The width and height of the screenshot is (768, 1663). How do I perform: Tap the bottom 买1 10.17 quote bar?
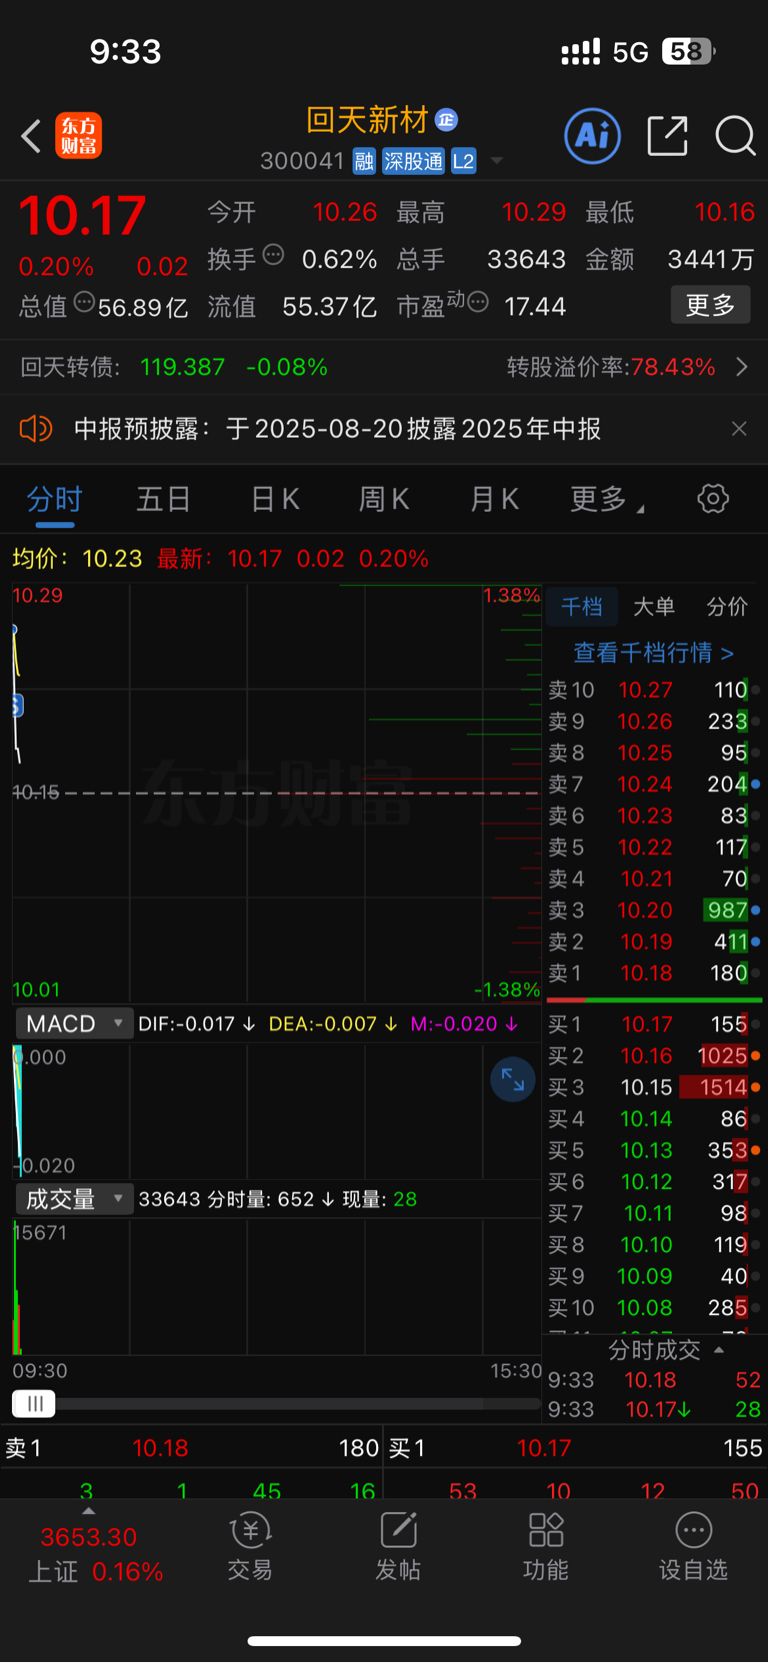click(576, 1448)
